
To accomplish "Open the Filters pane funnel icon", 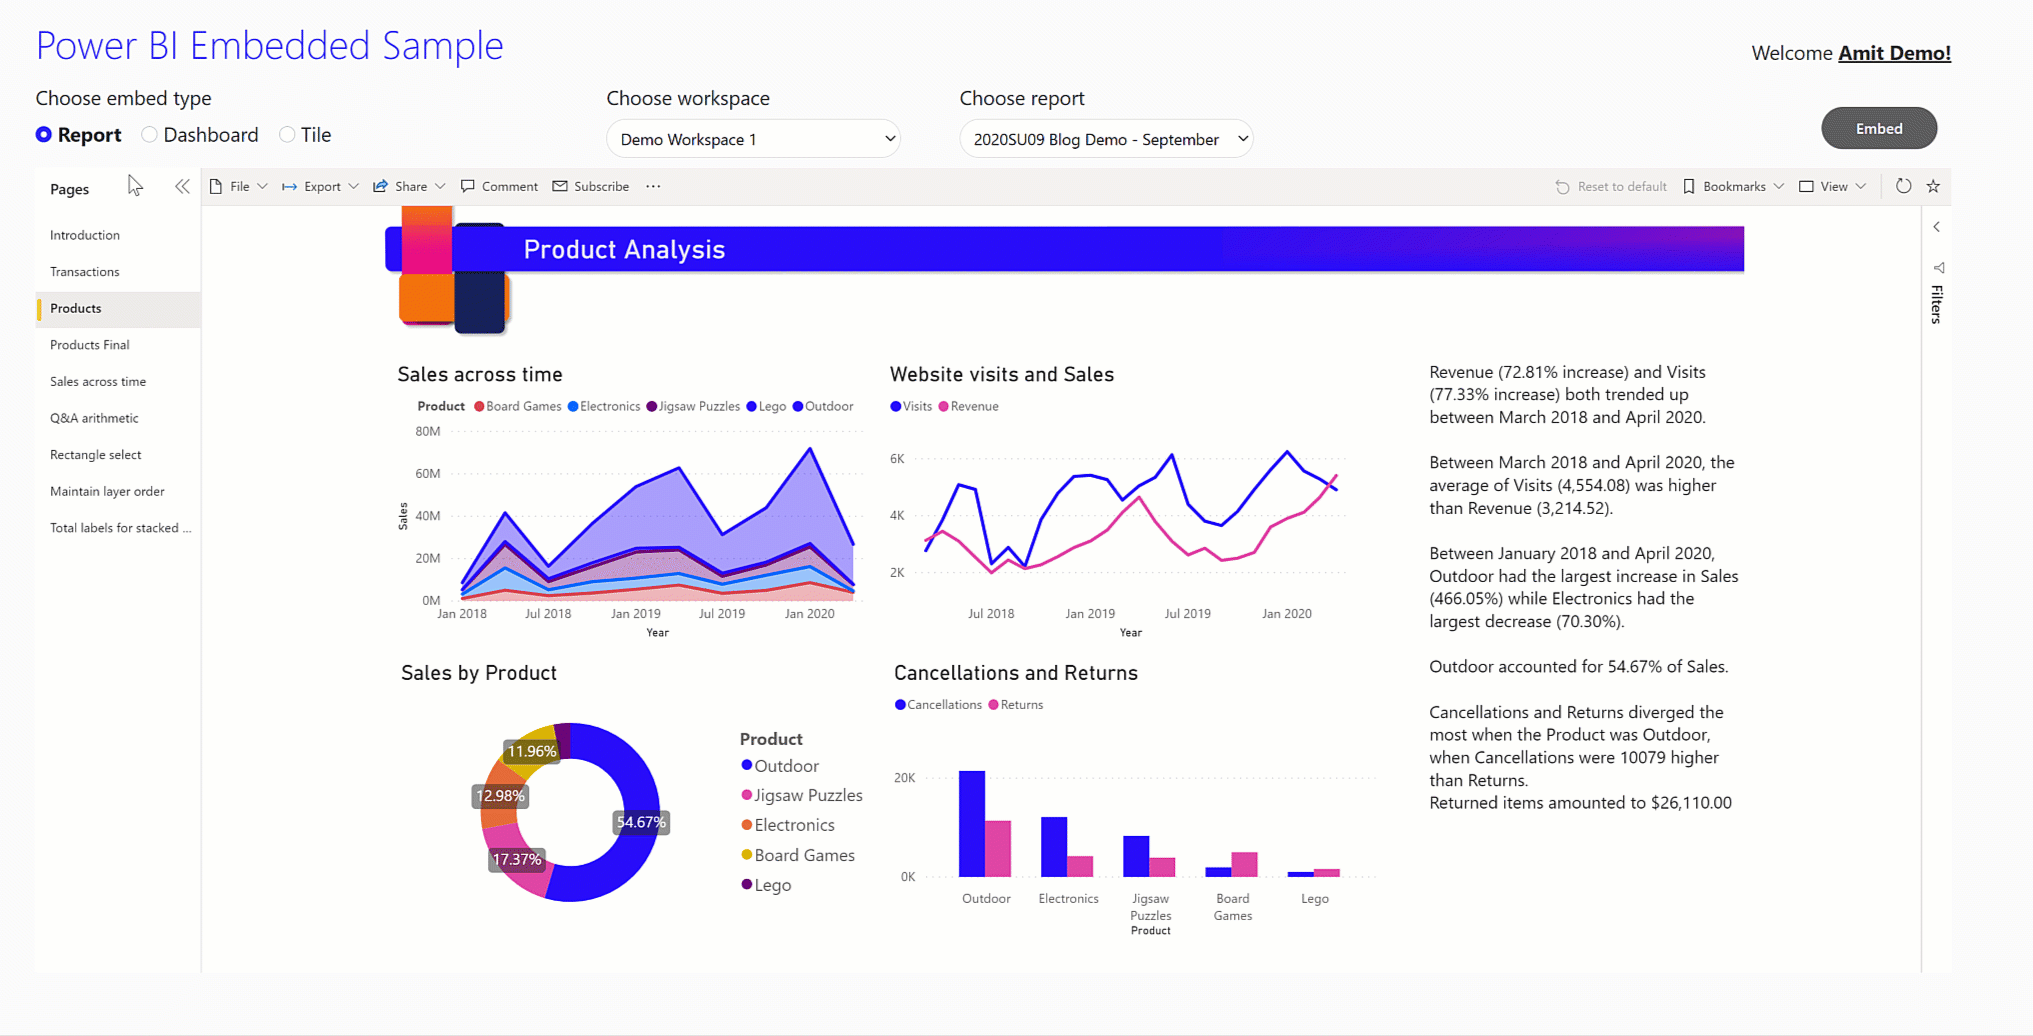I will [1940, 267].
